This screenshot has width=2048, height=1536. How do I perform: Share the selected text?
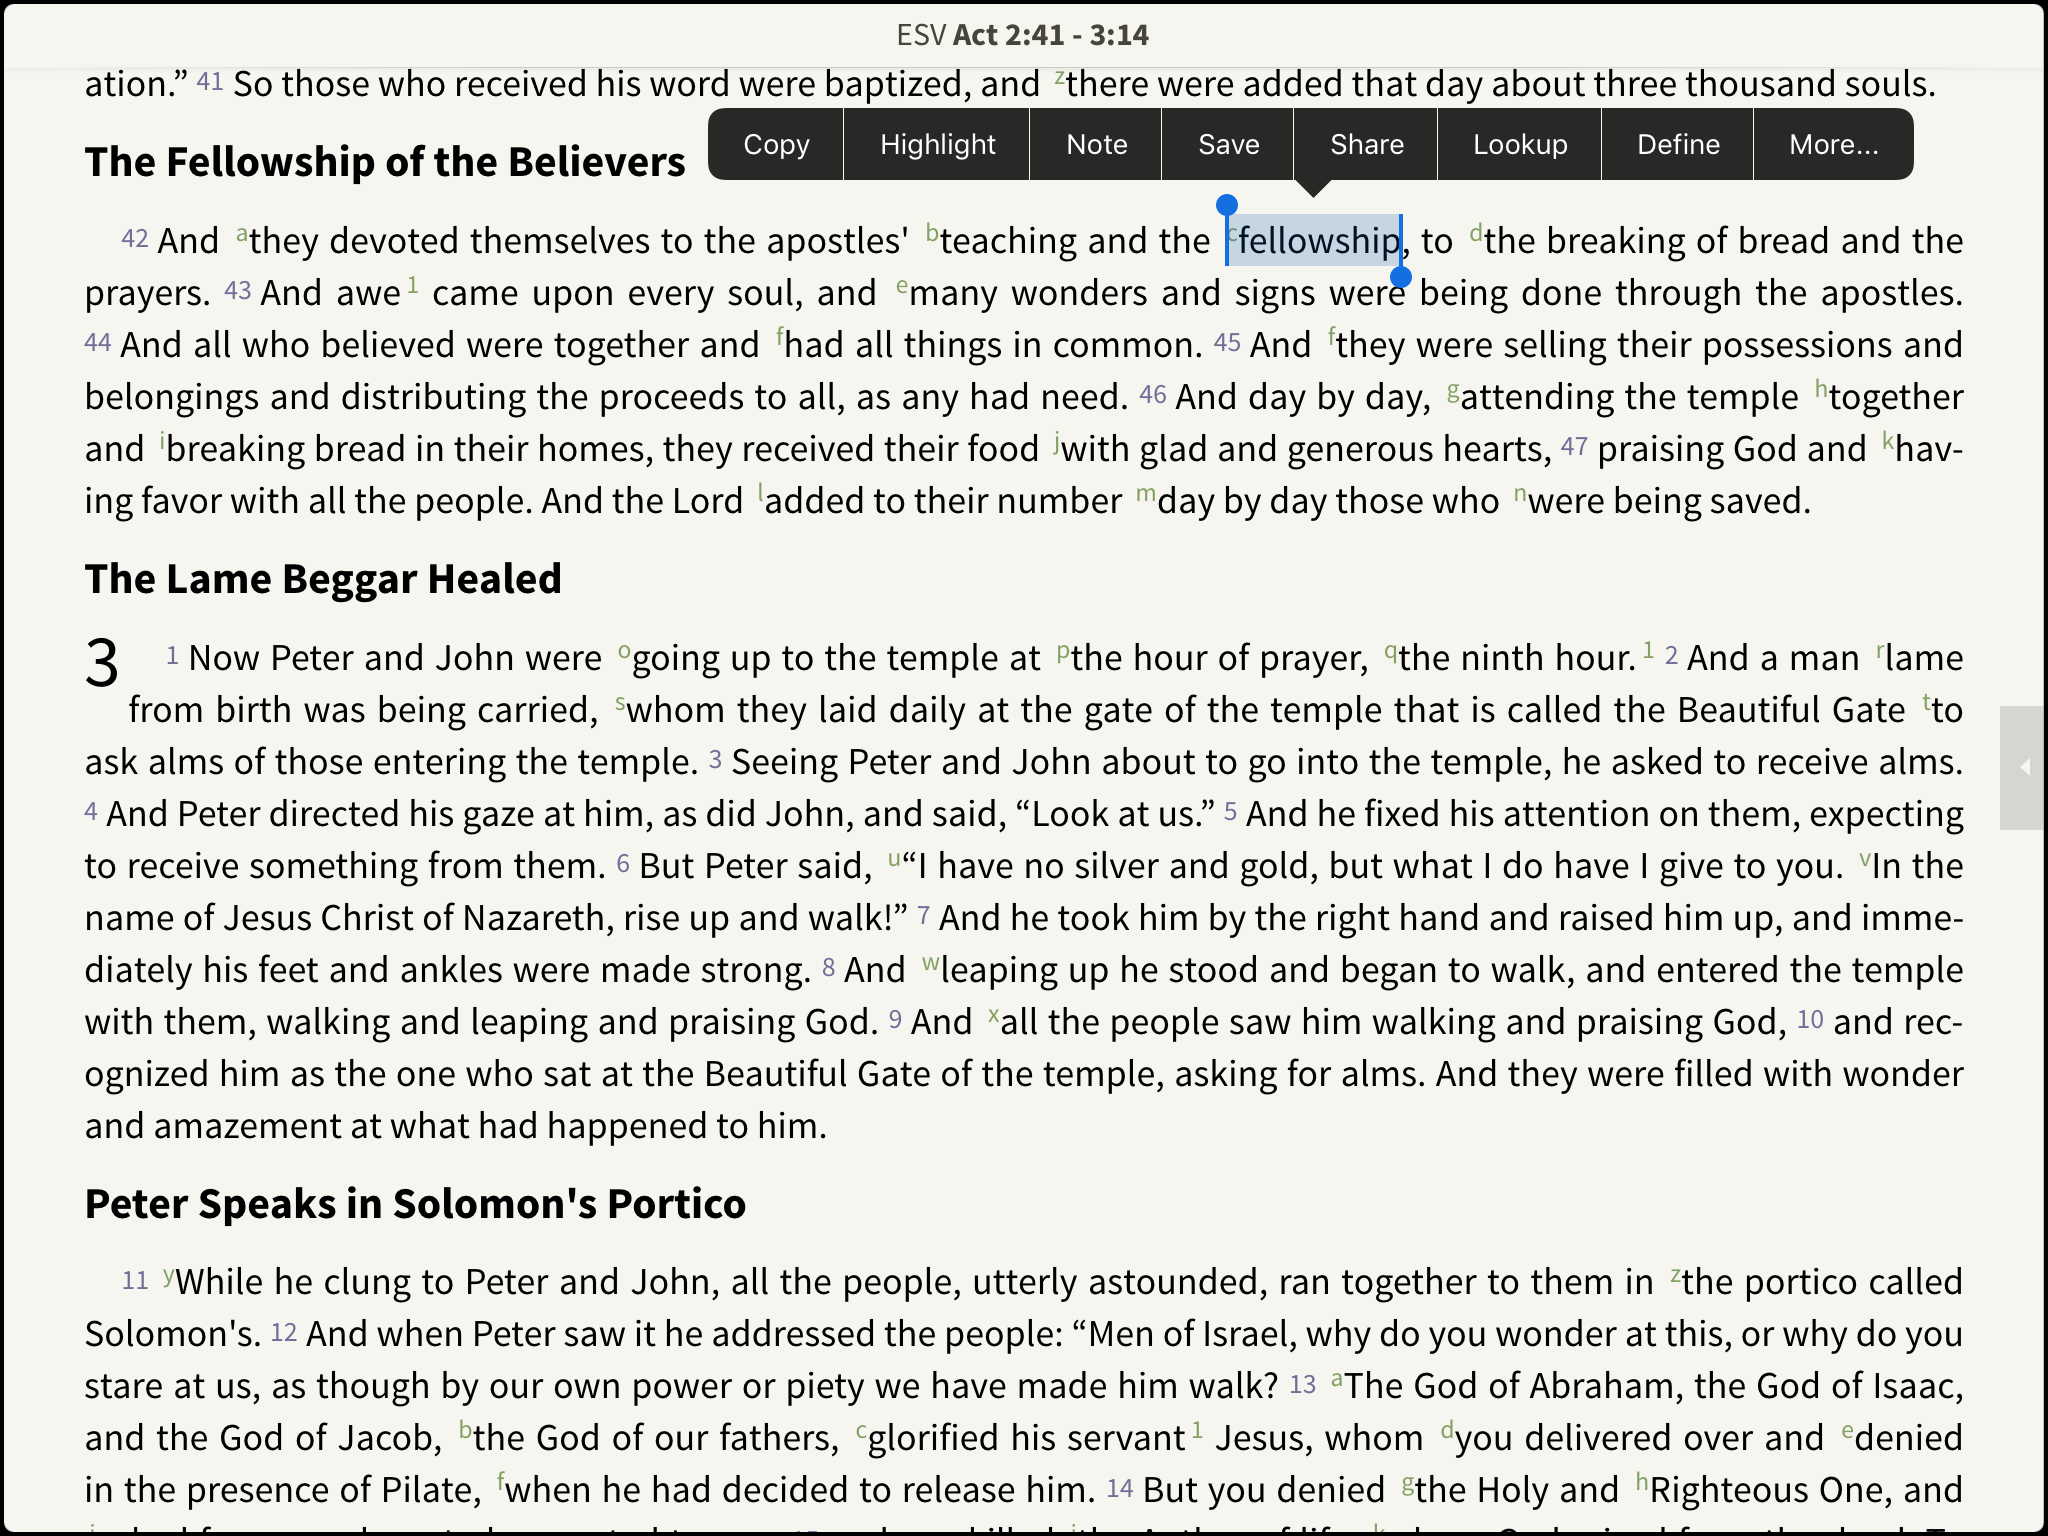(x=1366, y=144)
